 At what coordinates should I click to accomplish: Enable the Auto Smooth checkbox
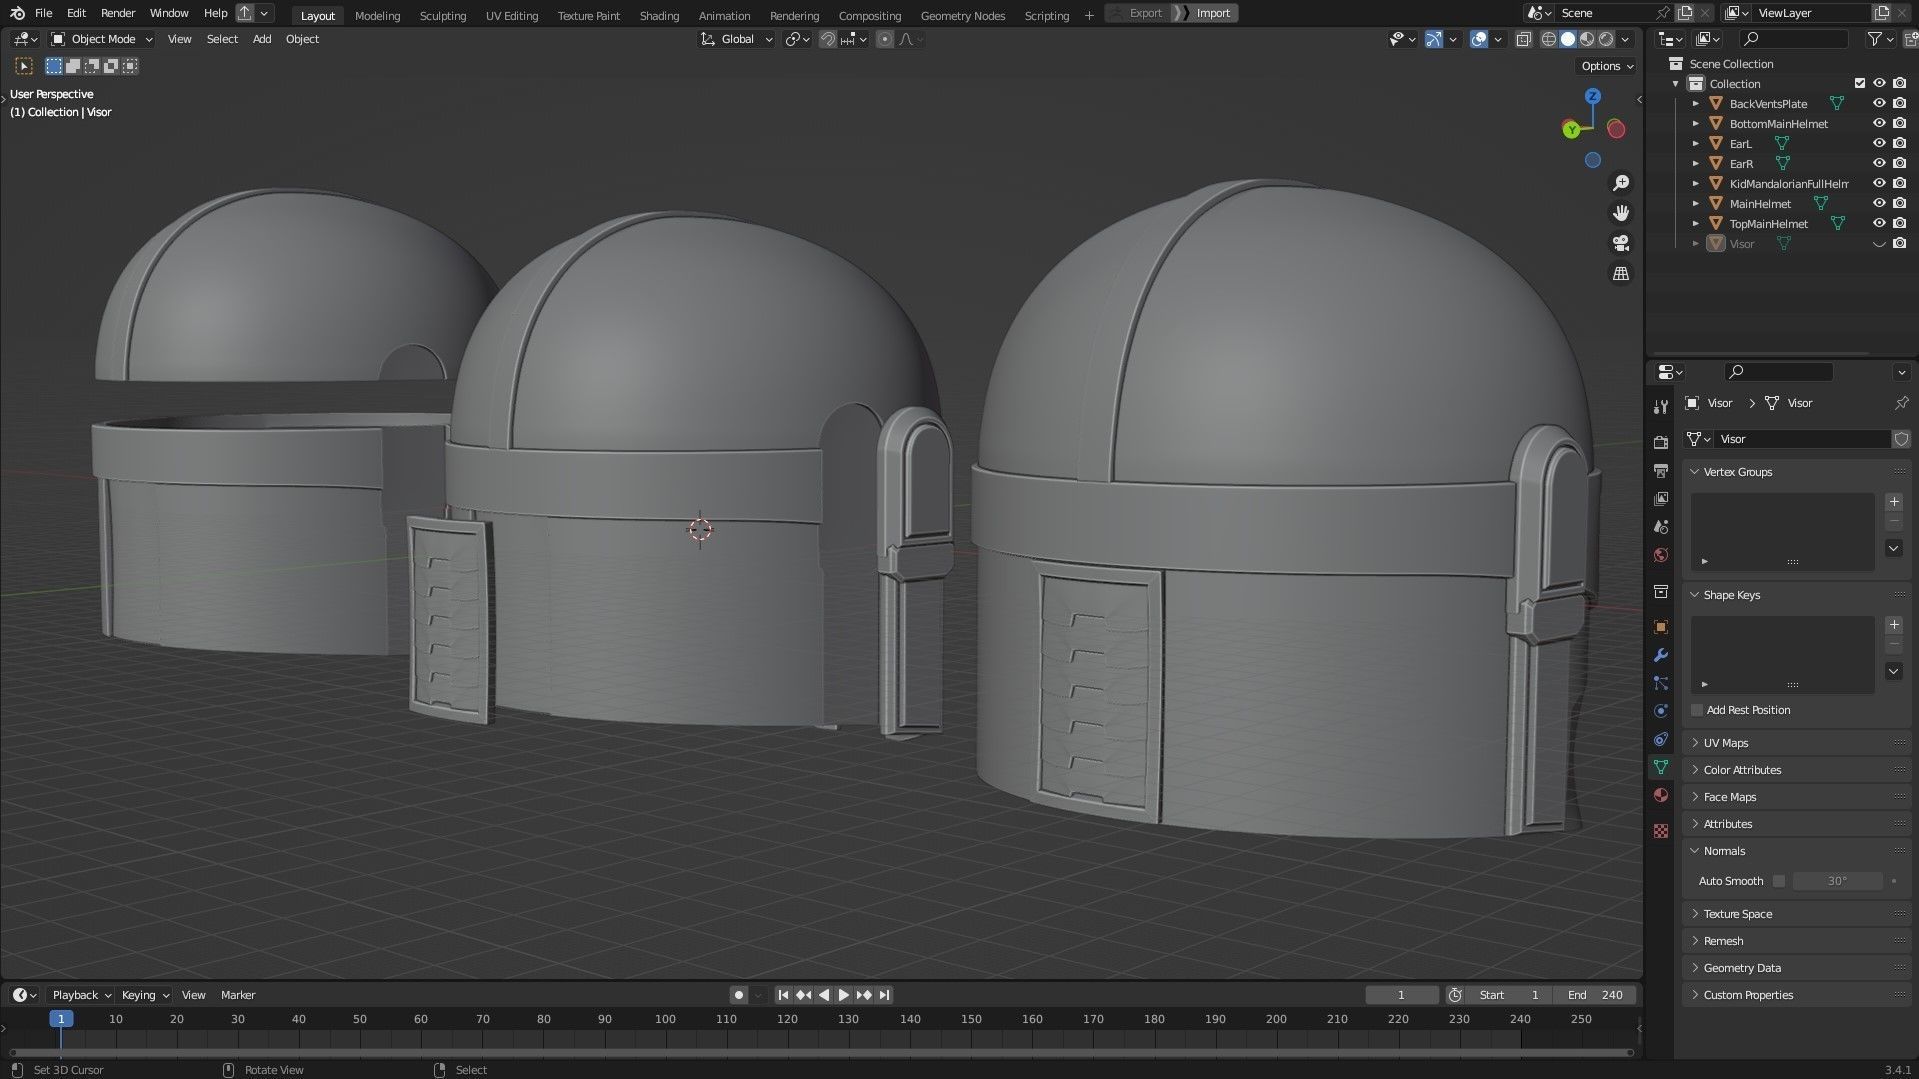coord(1778,881)
